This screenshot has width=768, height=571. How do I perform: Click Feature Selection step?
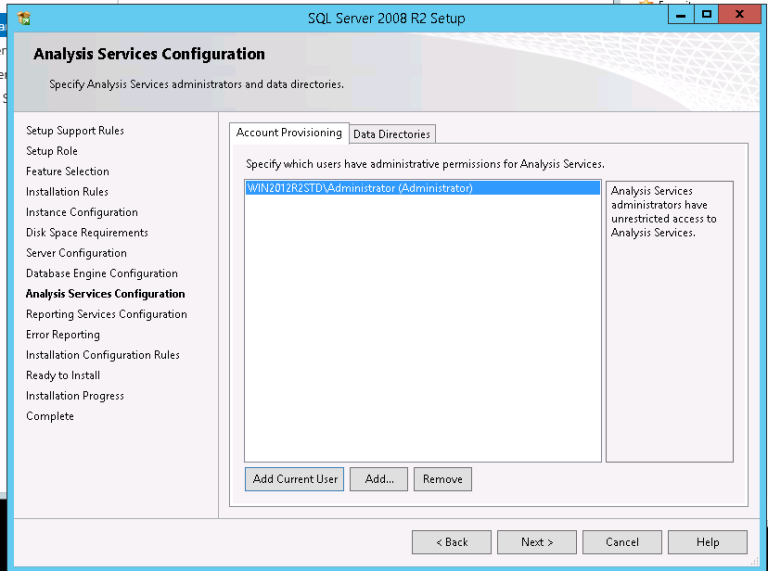click(x=68, y=171)
